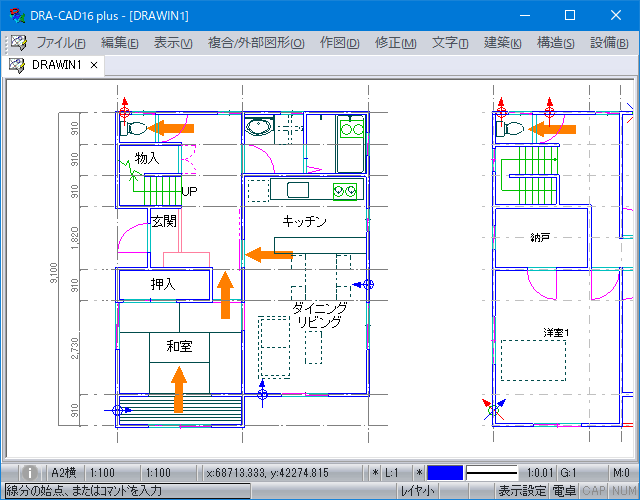
Task: Open the L:1 layer selector
Action: [394, 472]
